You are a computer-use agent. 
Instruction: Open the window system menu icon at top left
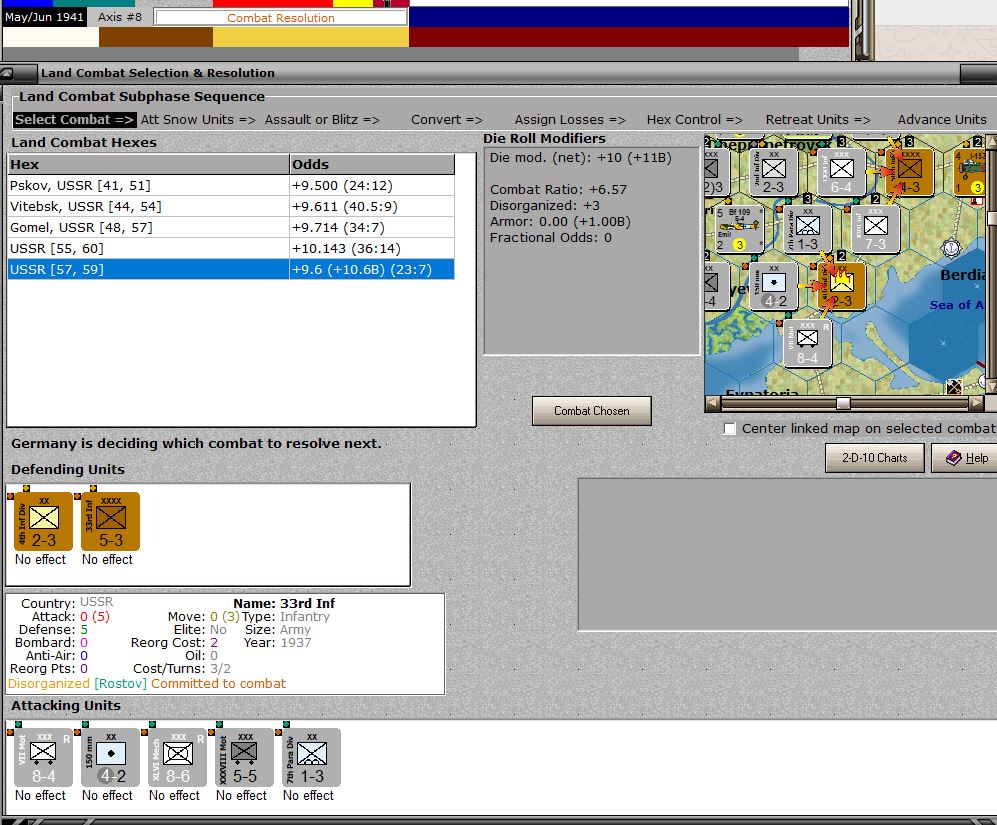(6, 73)
